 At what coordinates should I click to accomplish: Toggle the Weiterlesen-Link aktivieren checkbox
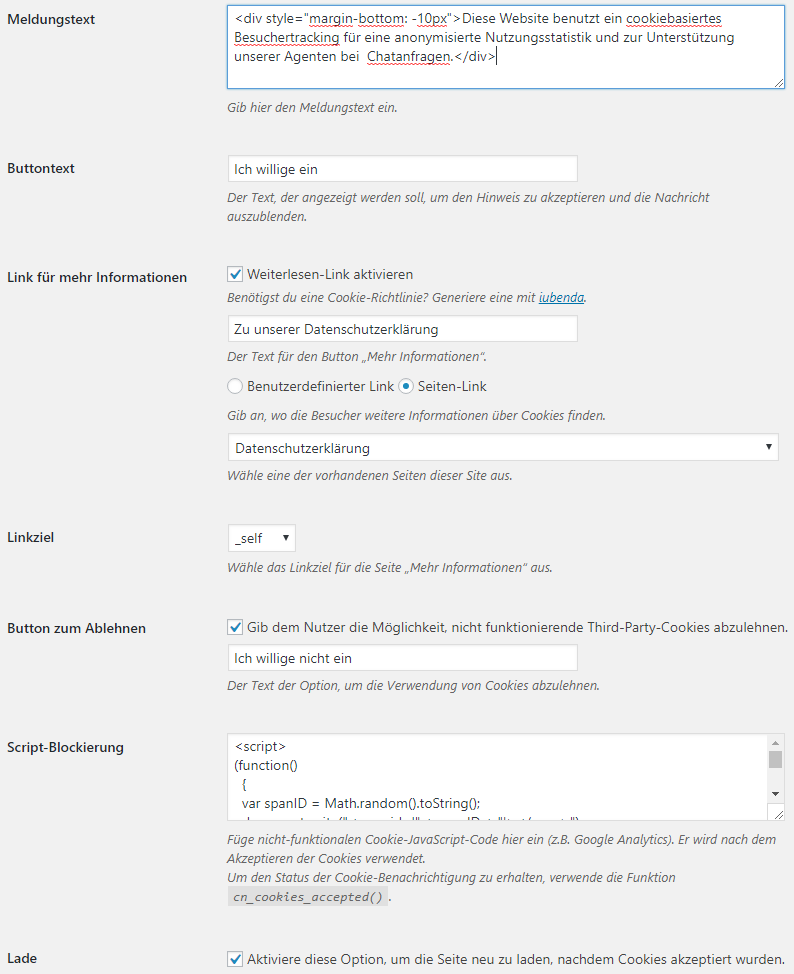click(235, 274)
